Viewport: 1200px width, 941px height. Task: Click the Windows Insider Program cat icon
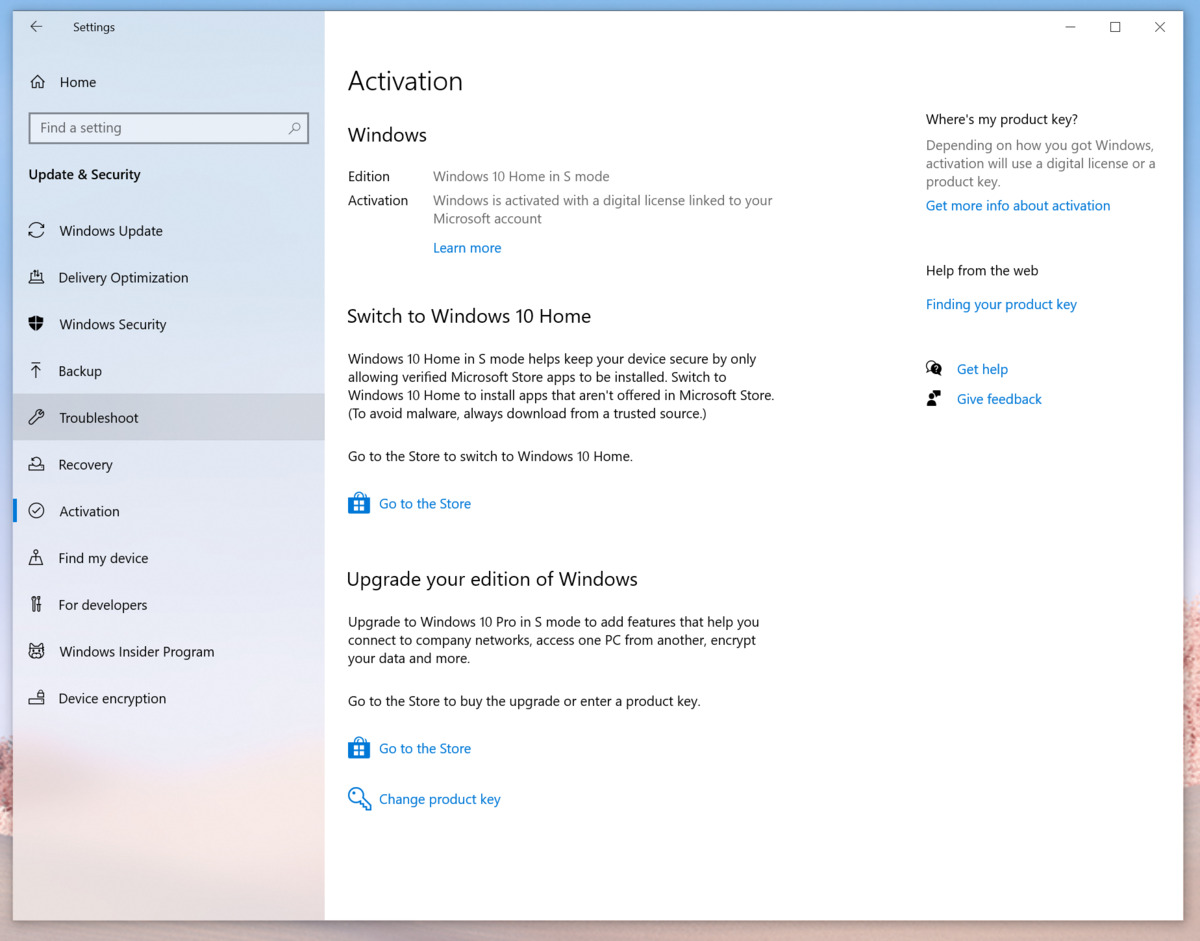click(x=37, y=651)
